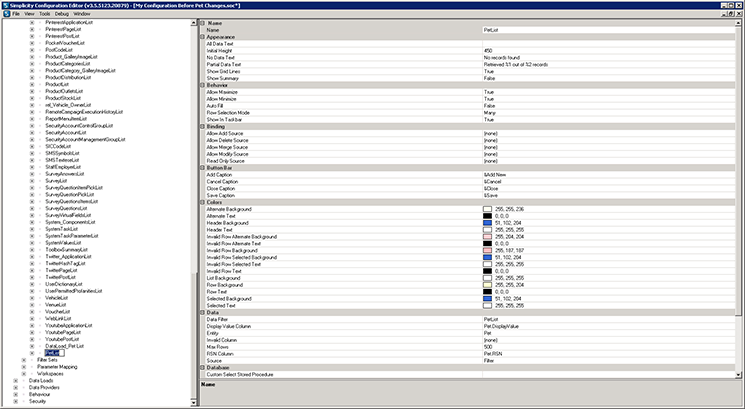Click the Alternate Text color swatch
The image size is (745, 409).
[x=487, y=216]
